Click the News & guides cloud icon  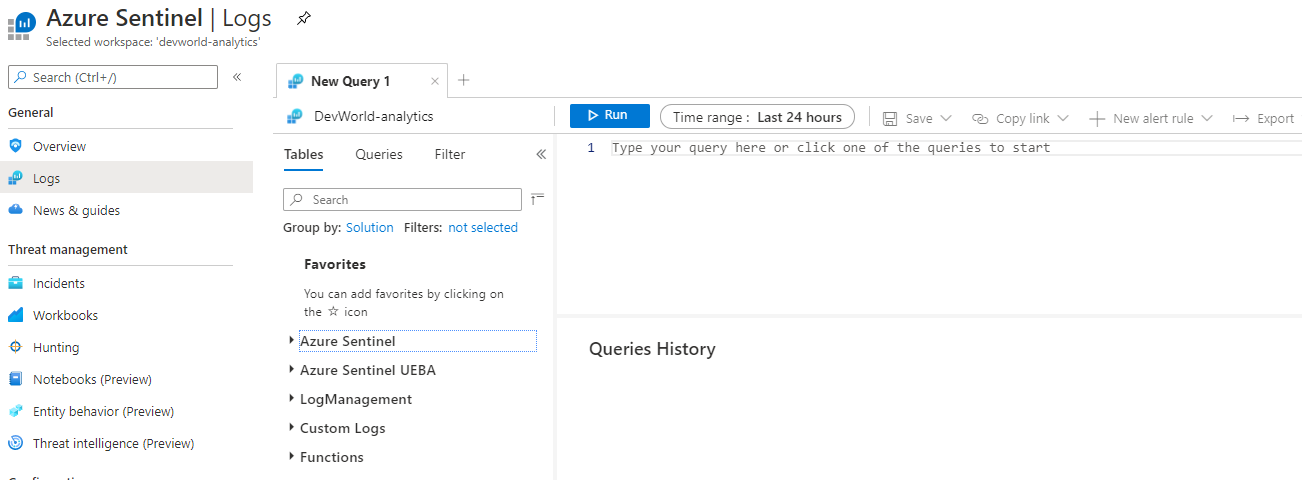(x=15, y=210)
